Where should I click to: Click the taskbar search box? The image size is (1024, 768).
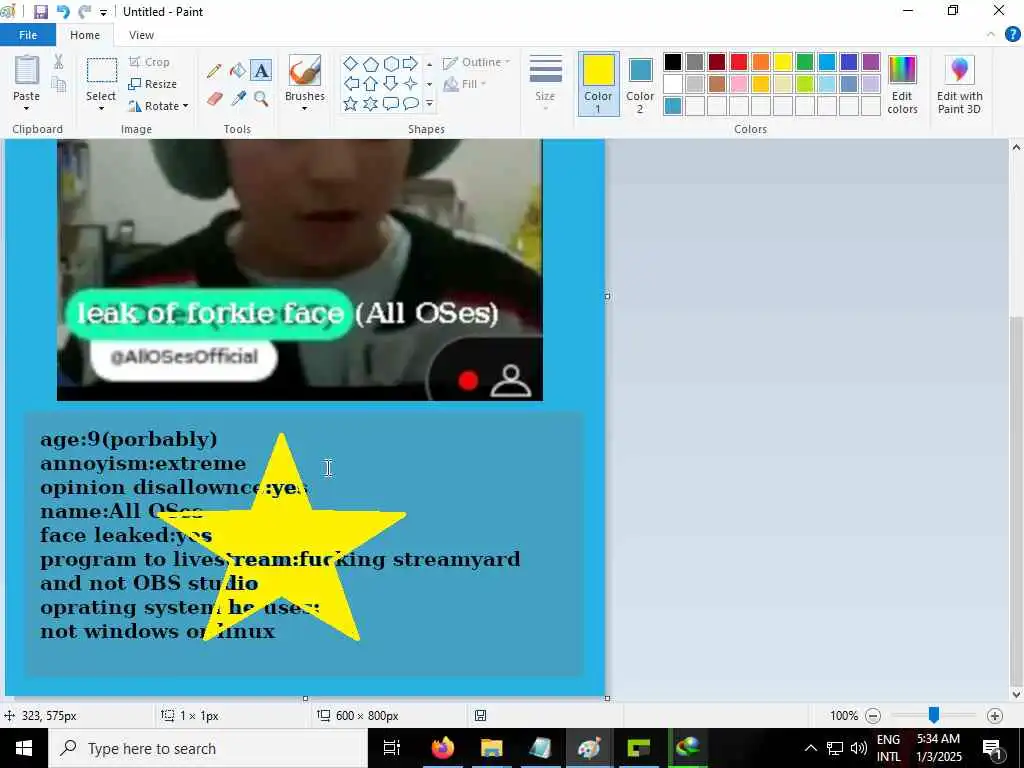coord(208,748)
